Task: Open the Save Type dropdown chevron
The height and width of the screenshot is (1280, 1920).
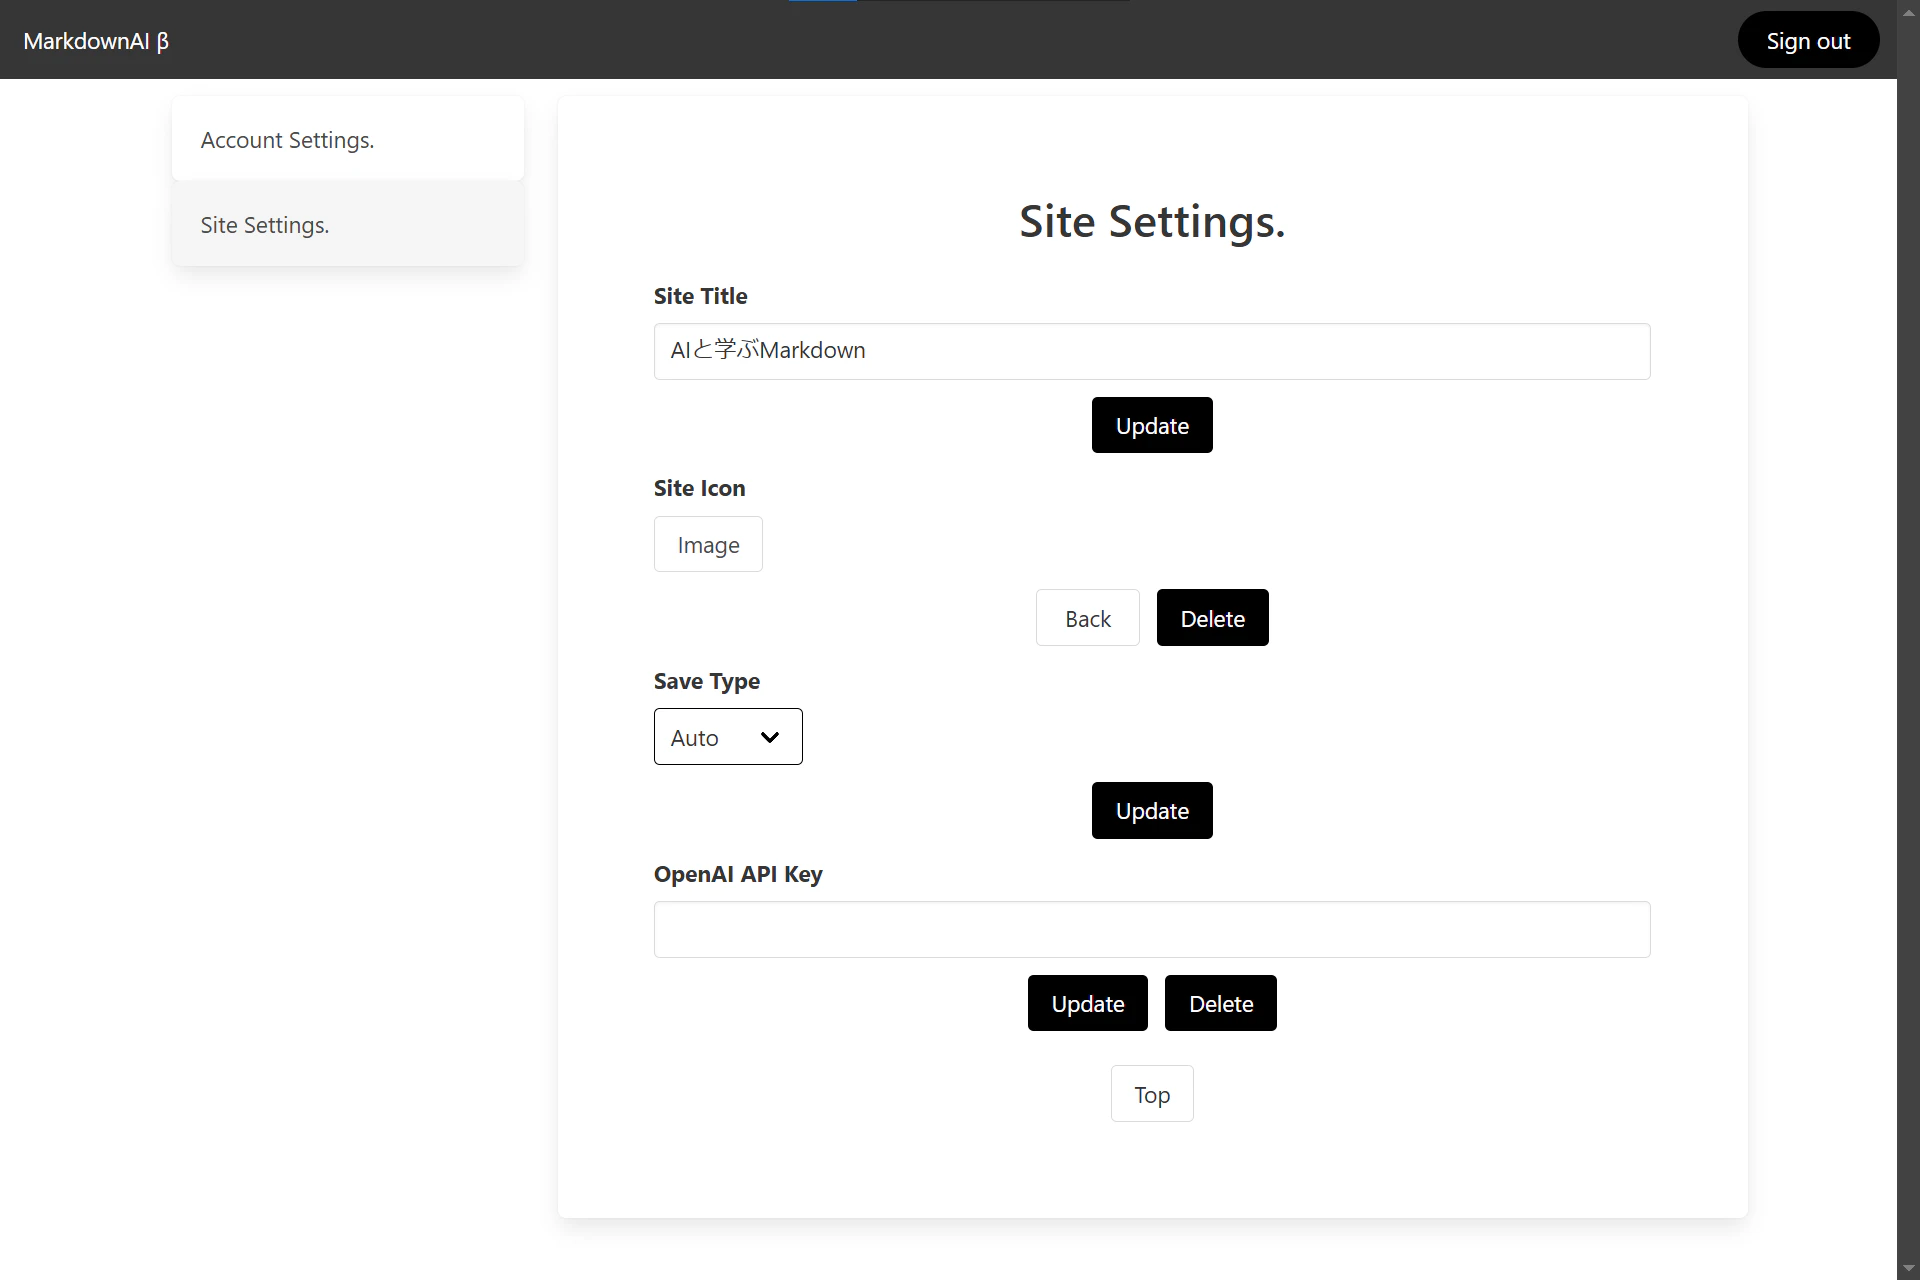Action: coord(769,737)
